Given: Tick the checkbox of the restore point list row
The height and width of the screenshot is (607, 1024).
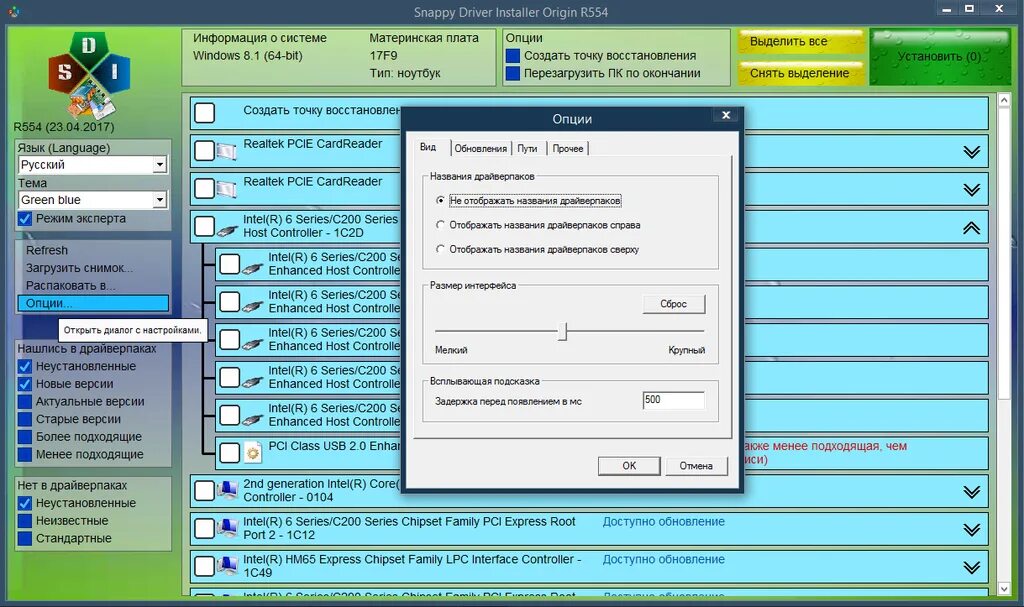Looking at the screenshot, I should coord(204,112).
